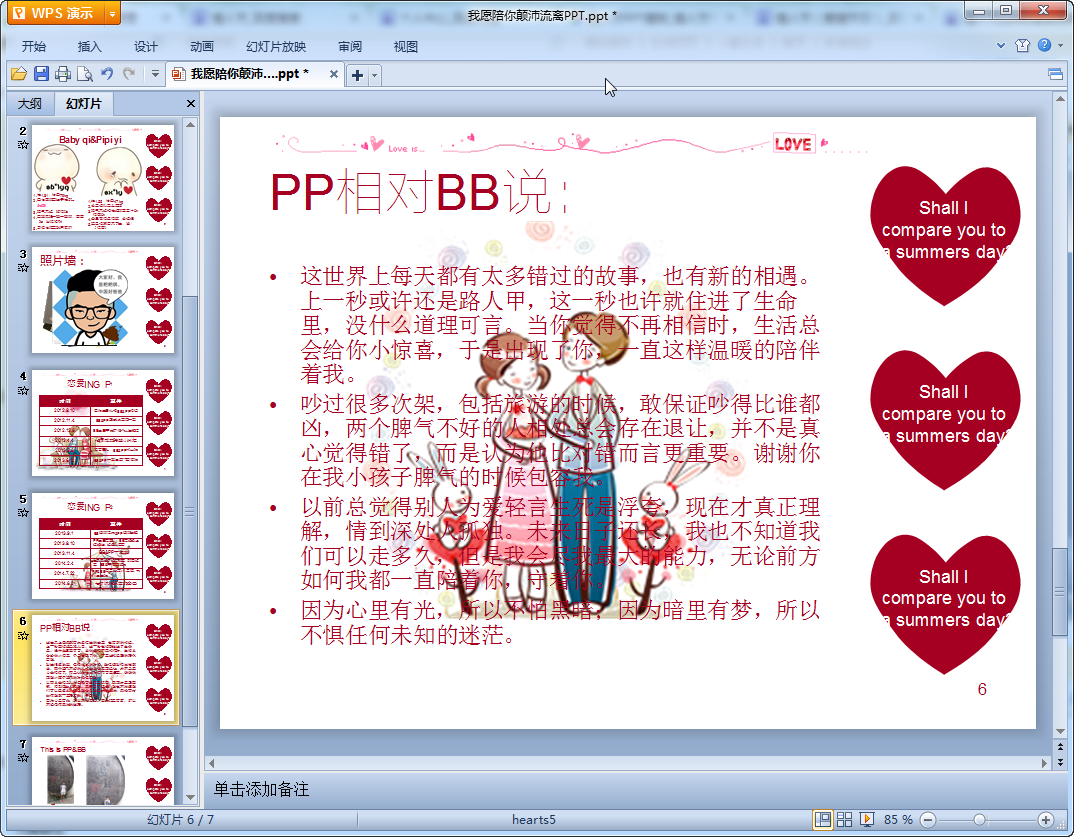Click the 85 % zoom level
1074x837 pixels.
click(x=898, y=819)
